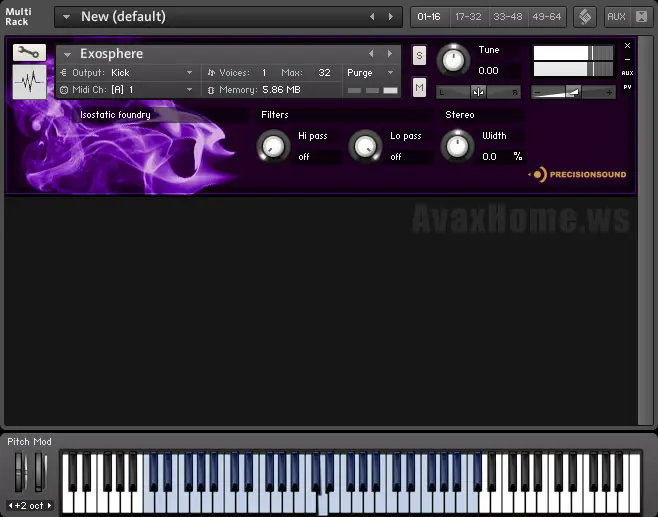
Task: Click the volume plus icon
Action: (x=609, y=92)
